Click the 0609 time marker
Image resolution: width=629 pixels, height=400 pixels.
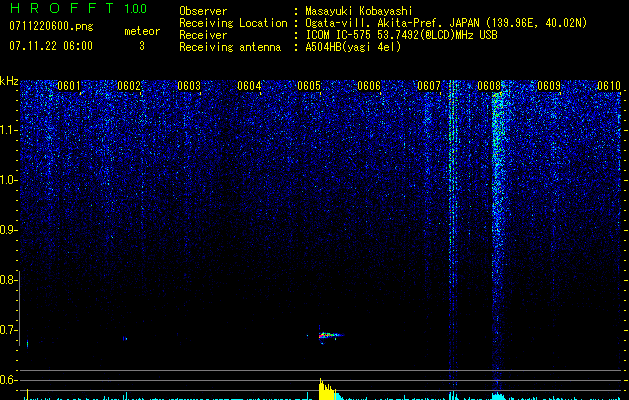click(x=549, y=86)
